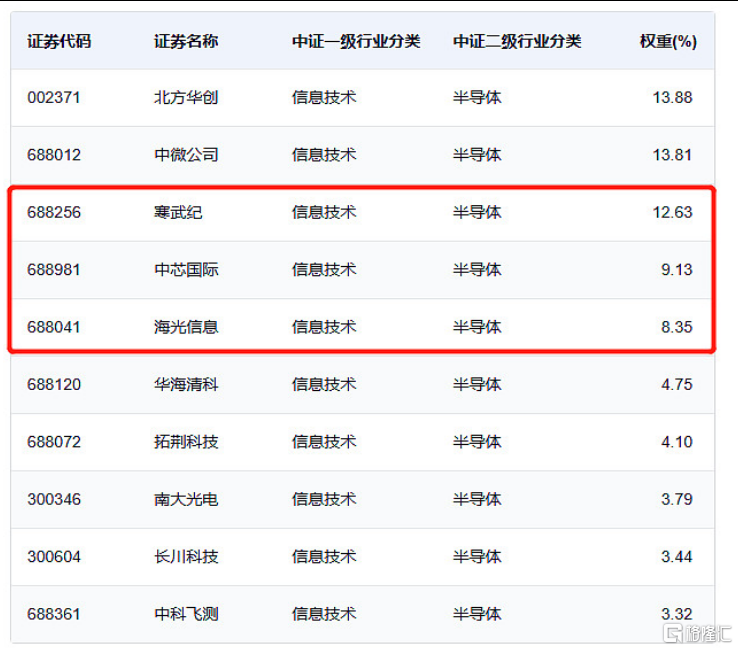Click weight value 13.88
The width and height of the screenshot is (738, 650).
click(x=672, y=97)
